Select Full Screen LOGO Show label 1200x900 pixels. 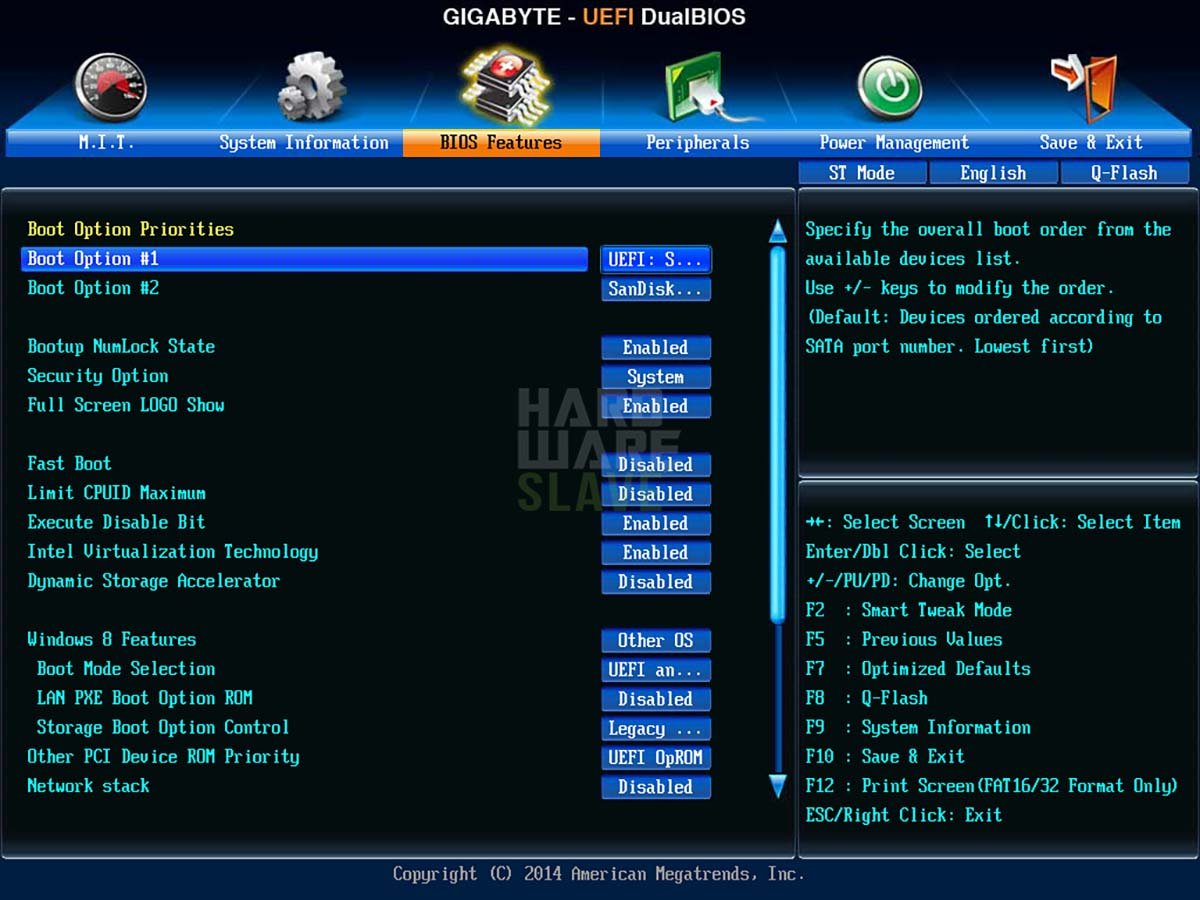tap(126, 405)
